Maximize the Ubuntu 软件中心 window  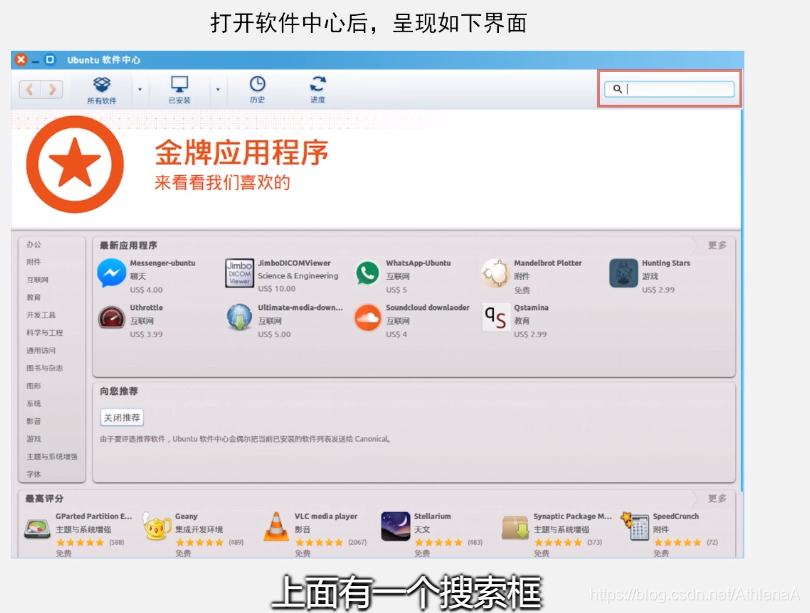50,59
